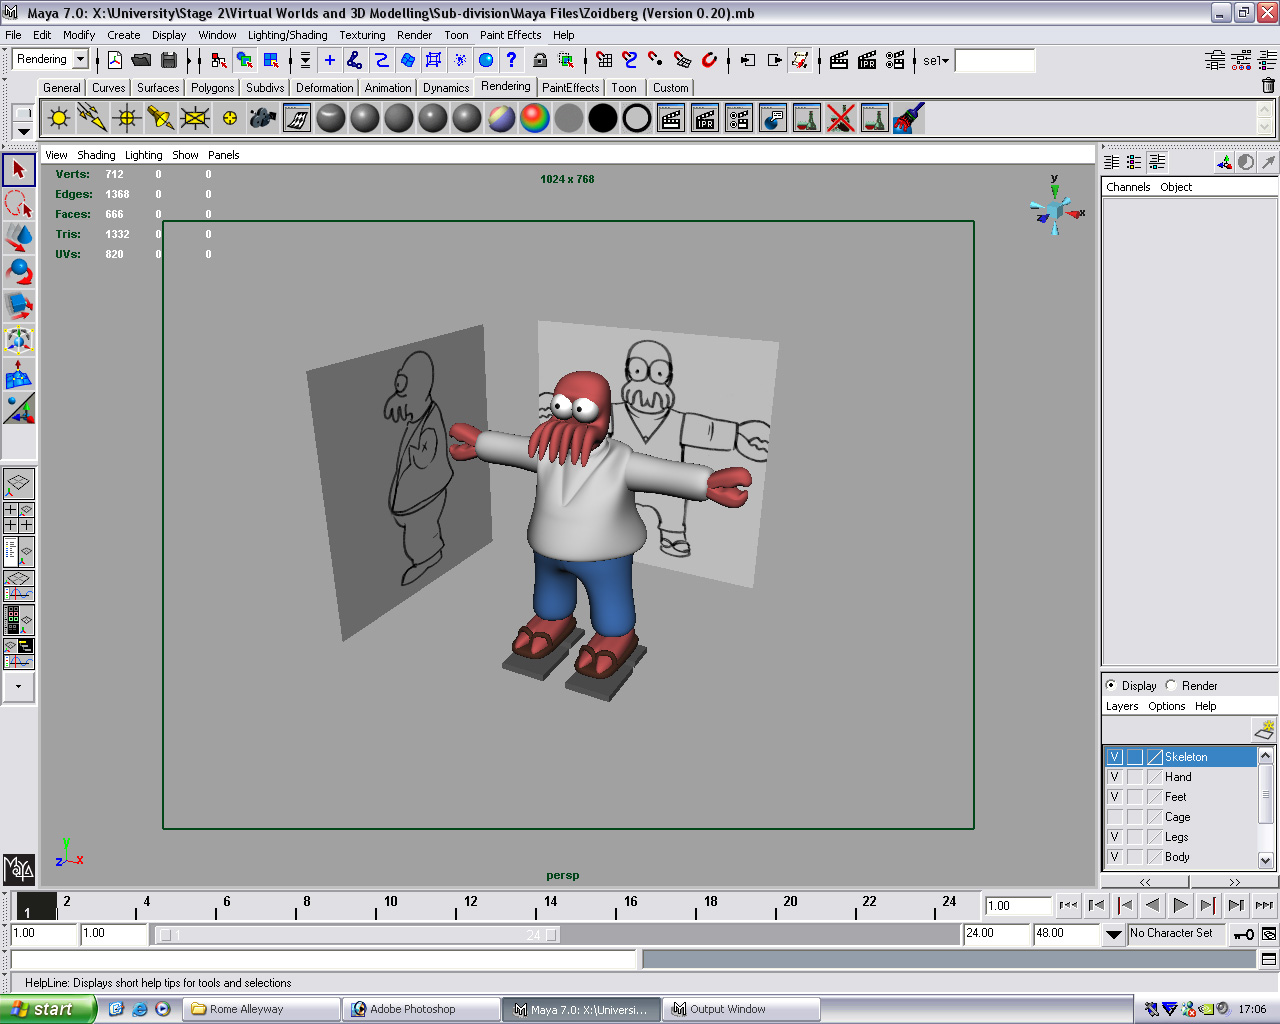
Task: Open the sel field mode dropdown arrow
Action: click(x=945, y=61)
